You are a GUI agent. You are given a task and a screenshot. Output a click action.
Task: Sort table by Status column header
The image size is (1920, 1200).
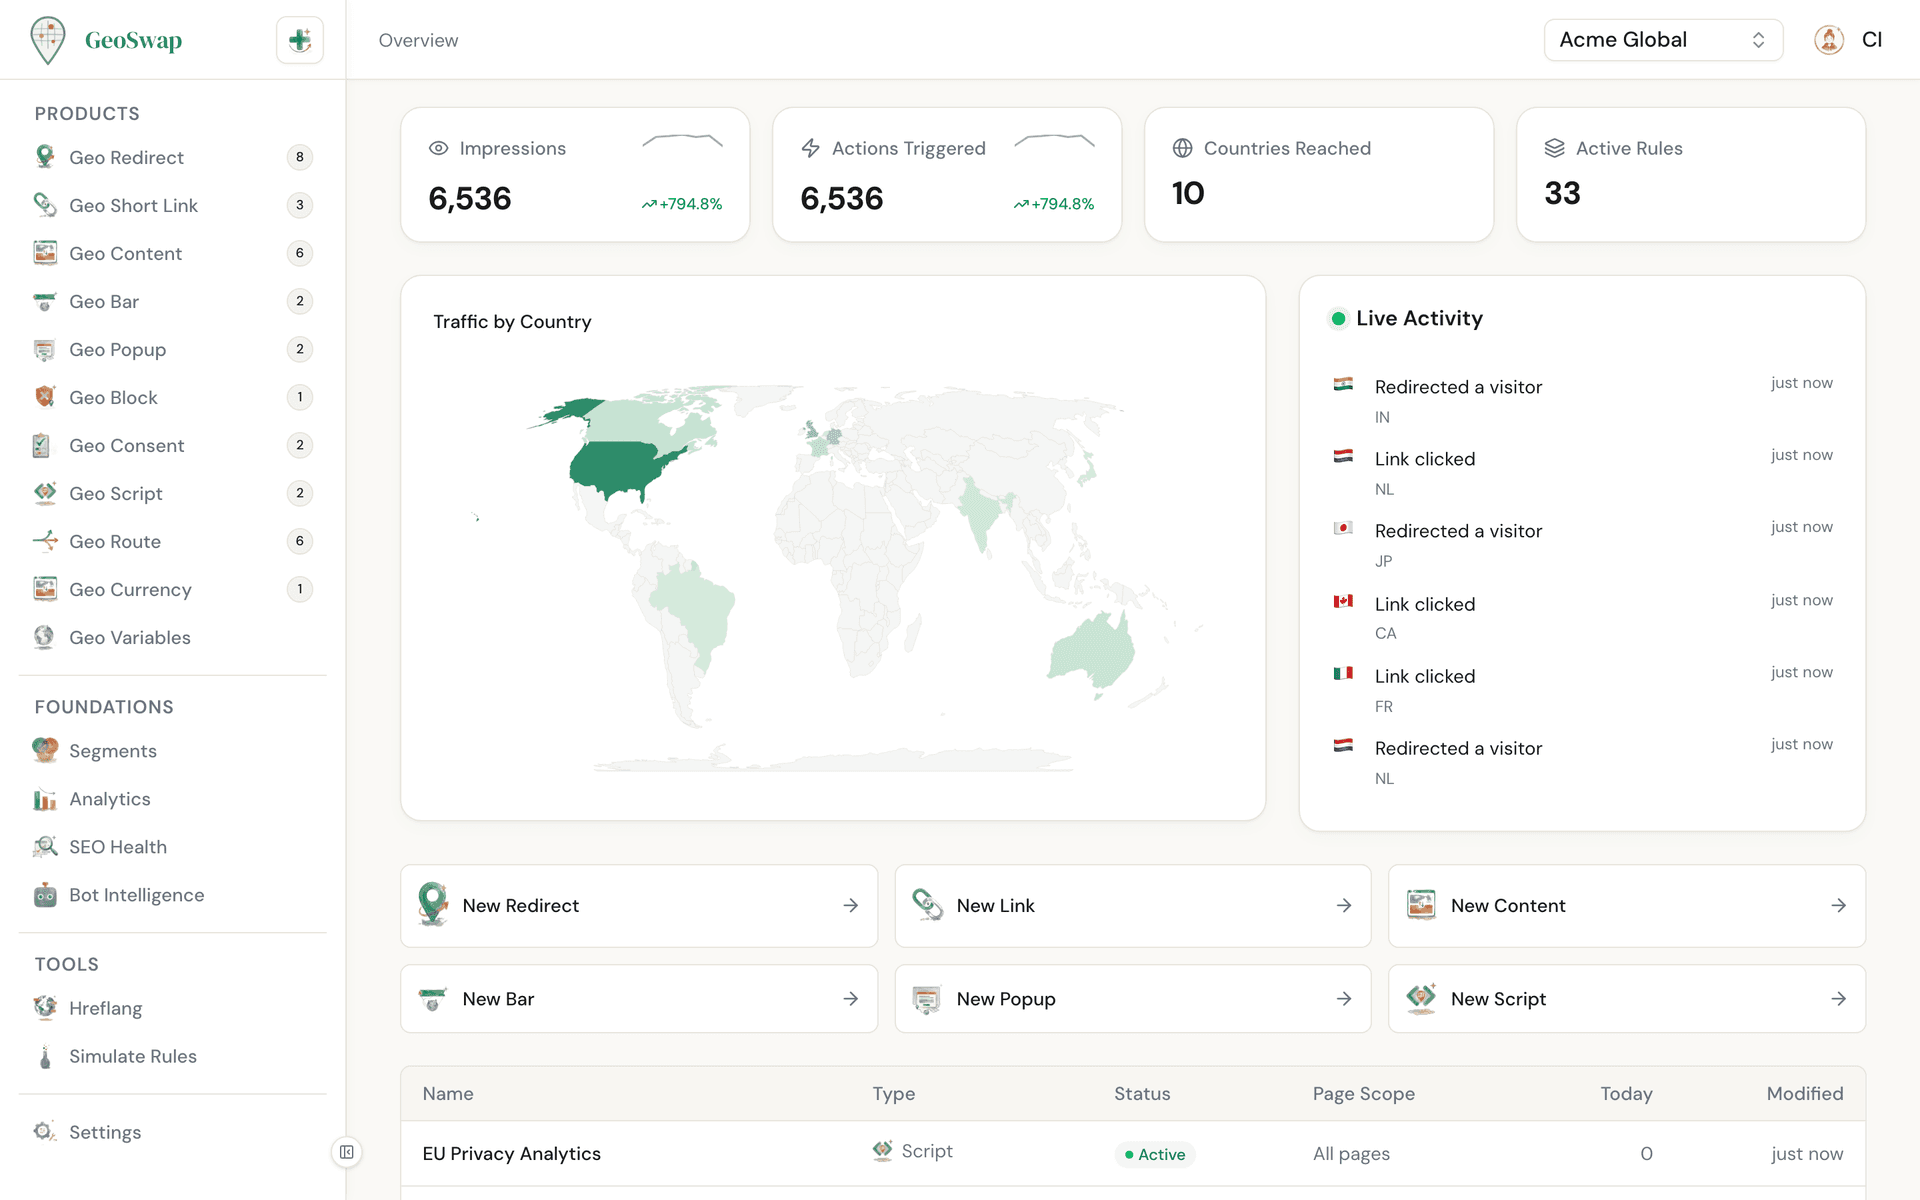(x=1141, y=1094)
